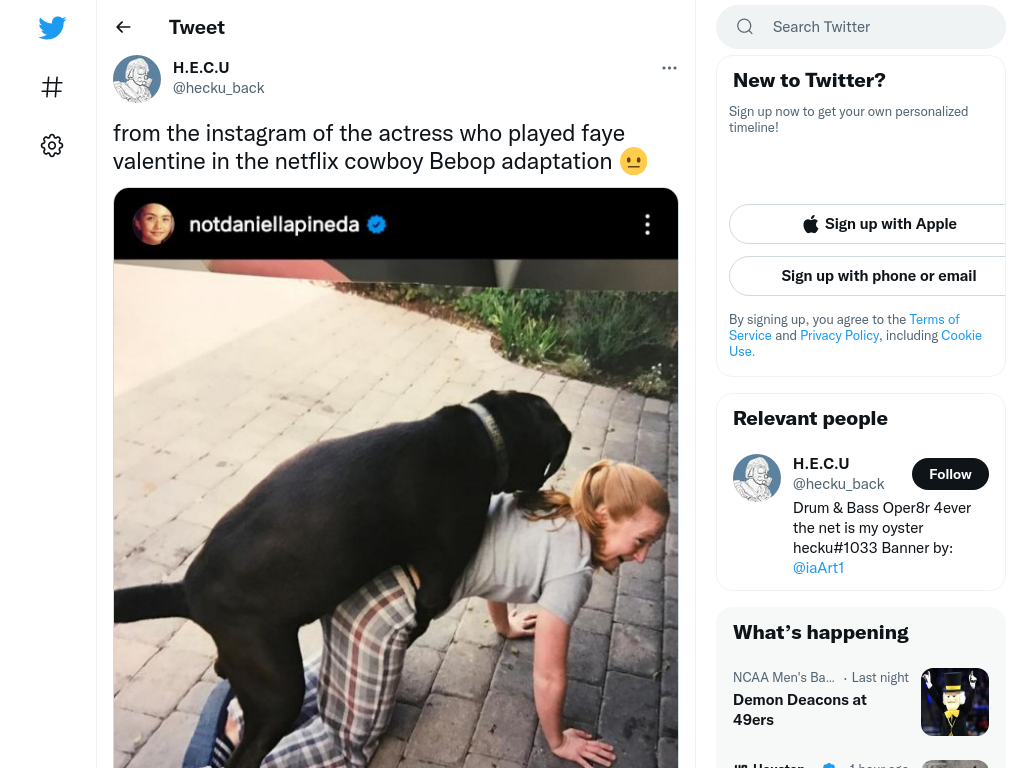Open the tweet's more options menu
Screen dimensions: 1024x768
[669, 68]
